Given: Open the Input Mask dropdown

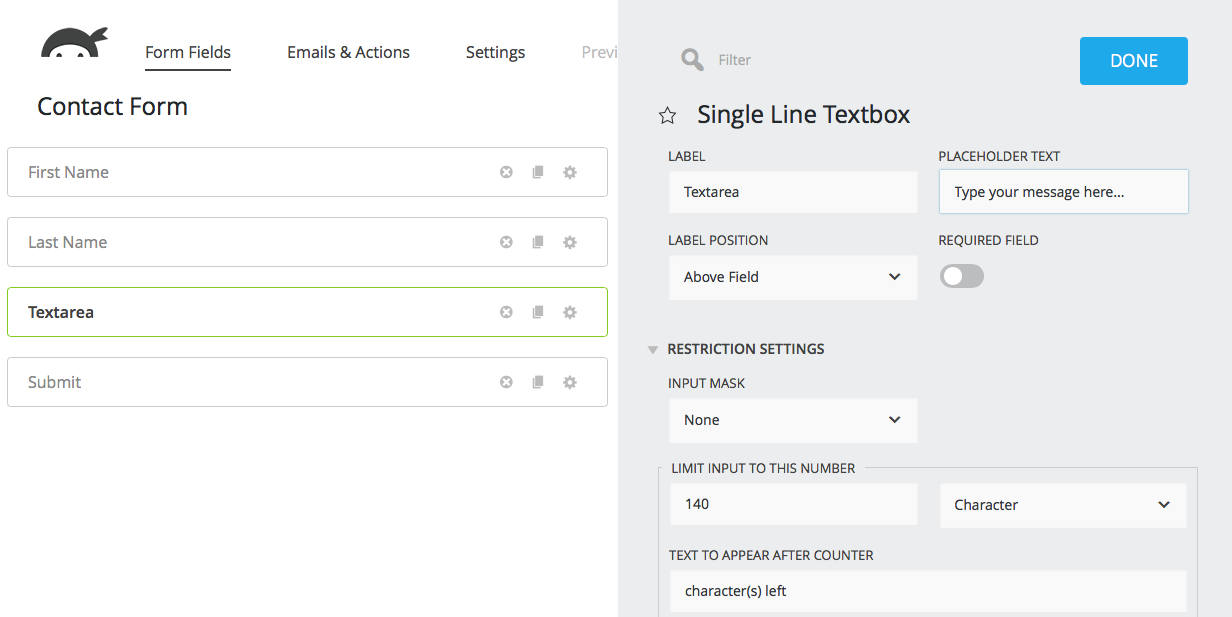Looking at the screenshot, I should coord(792,420).
